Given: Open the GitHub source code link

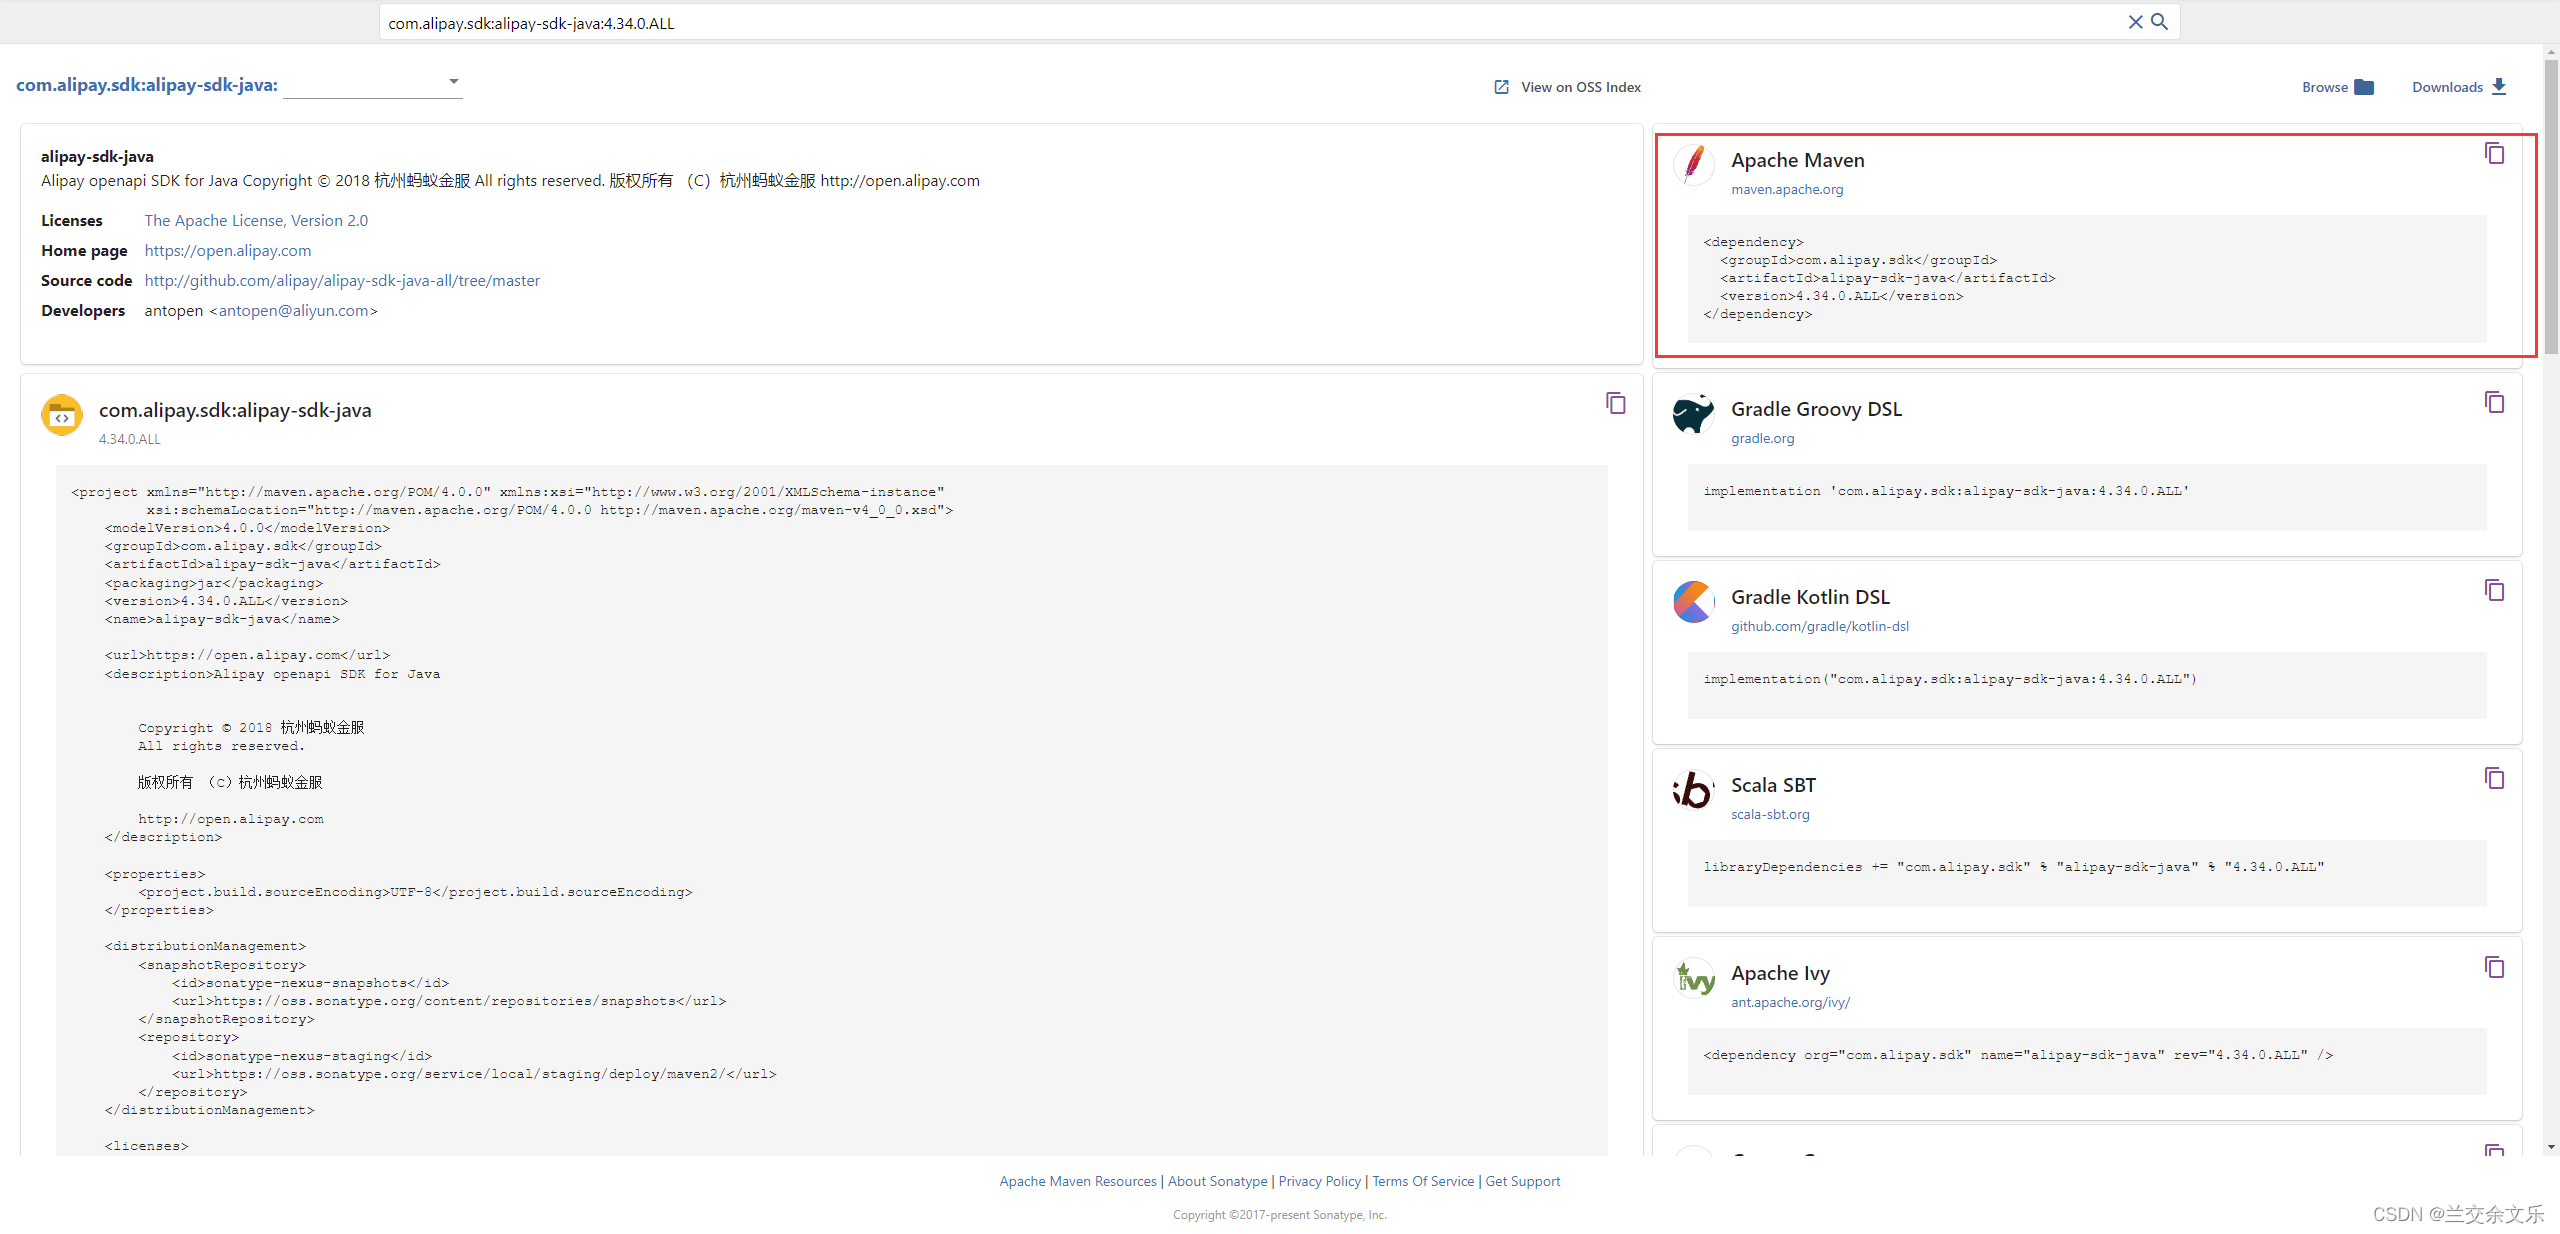Looking at the screenshot, I should [x=342, y=280].
